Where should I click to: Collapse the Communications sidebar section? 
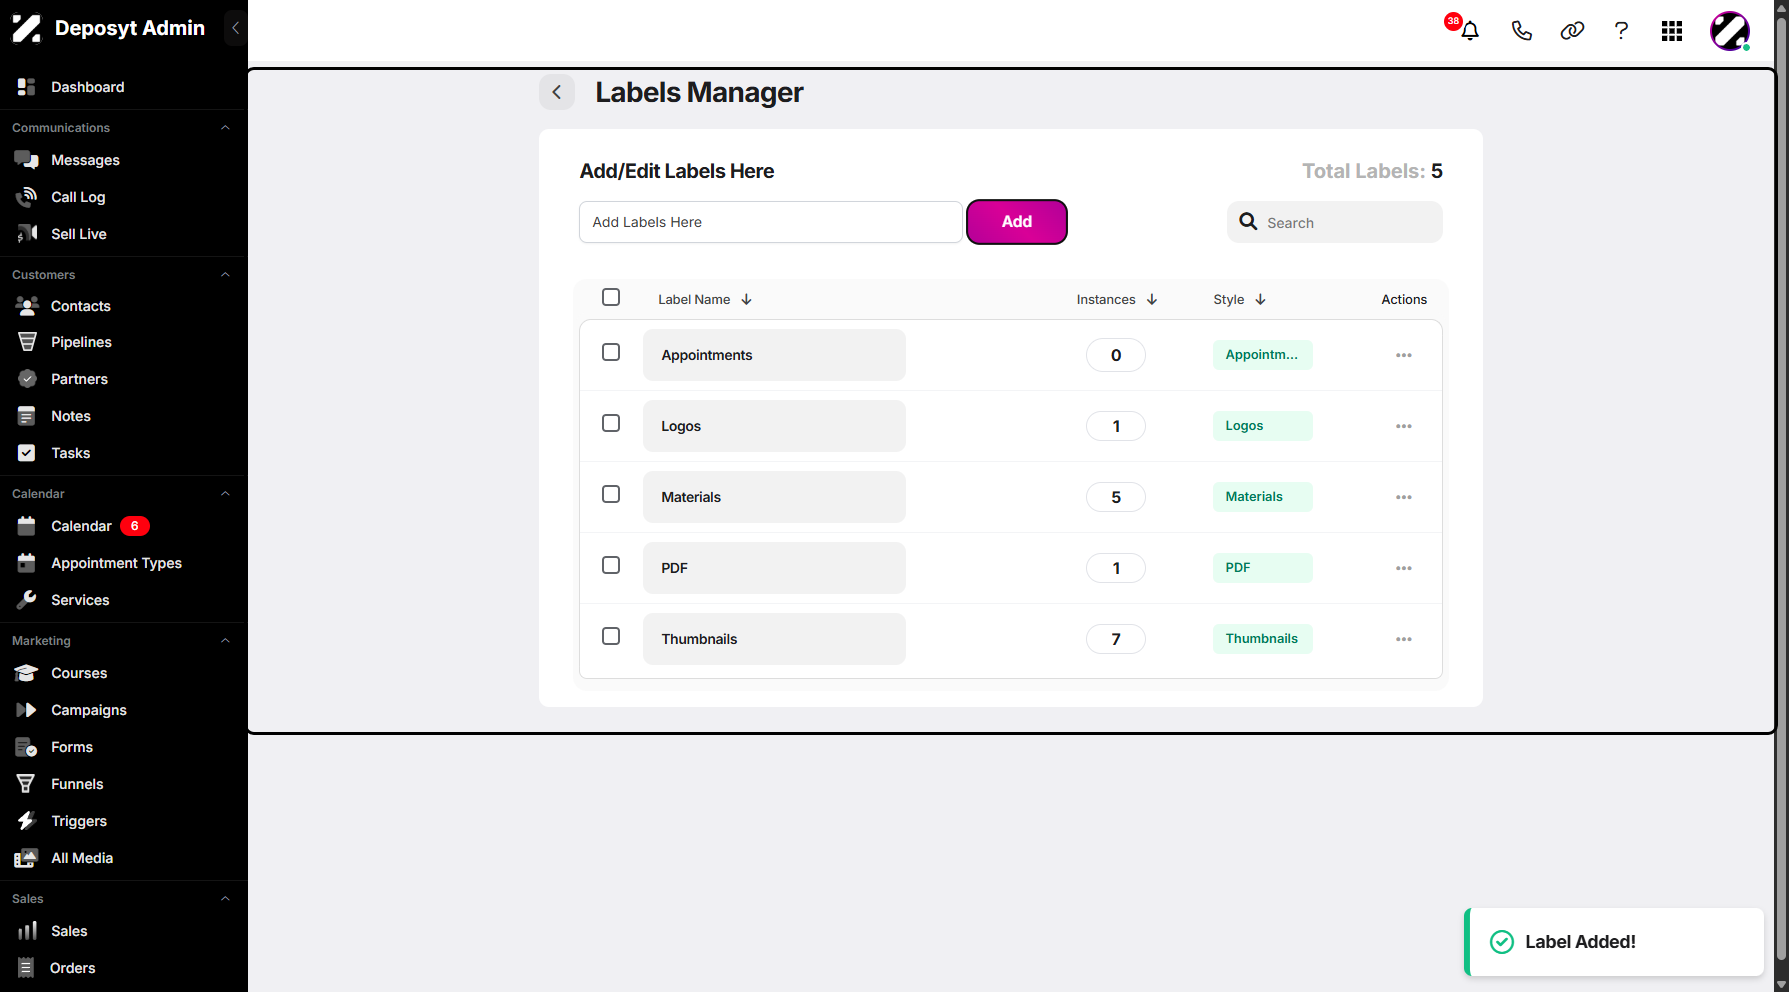point(225,128)
